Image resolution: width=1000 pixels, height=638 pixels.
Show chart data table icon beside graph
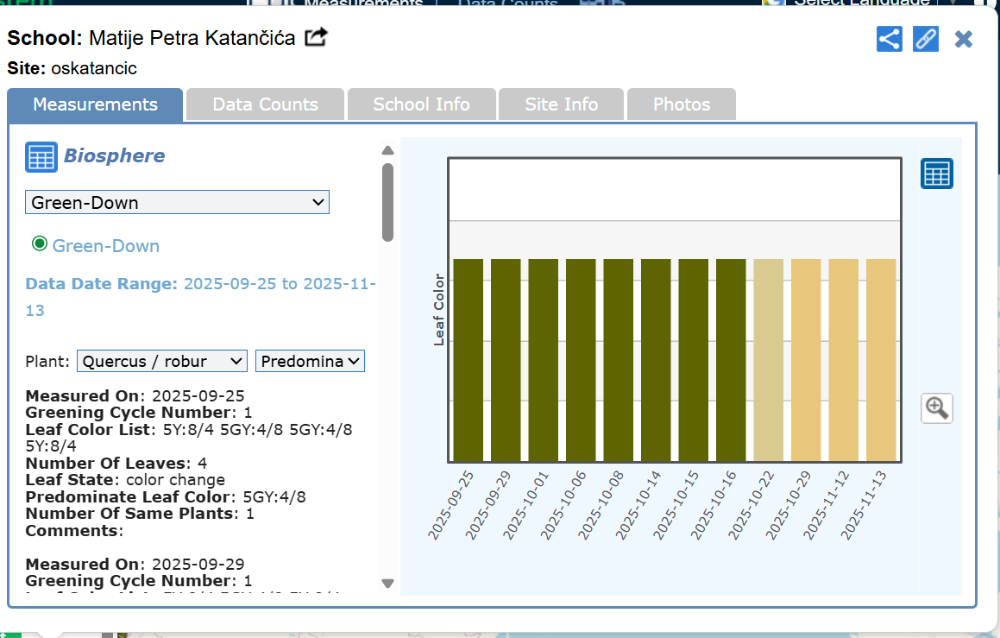937,174
